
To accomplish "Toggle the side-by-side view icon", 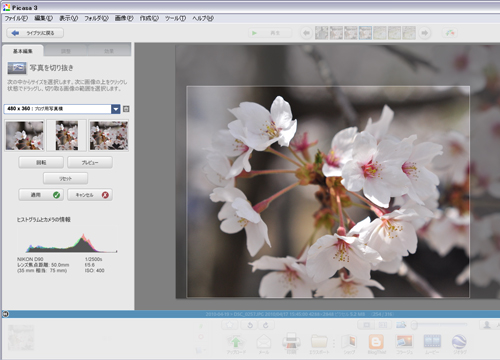I will (x=383, y=325).
